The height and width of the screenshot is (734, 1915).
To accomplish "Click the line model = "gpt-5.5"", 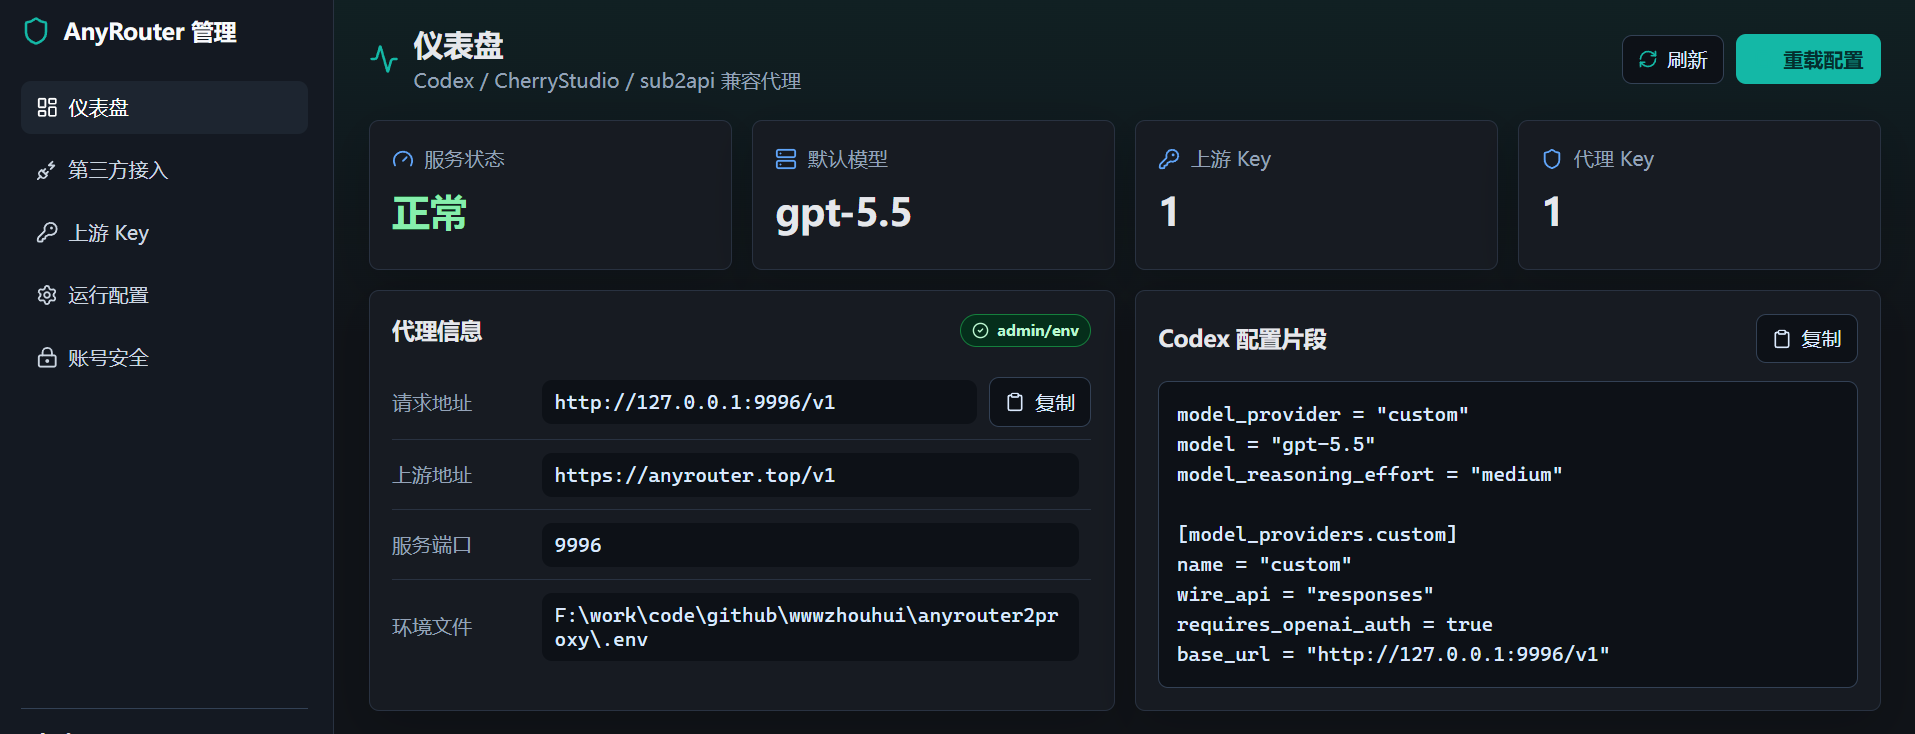I will 1276,444.
